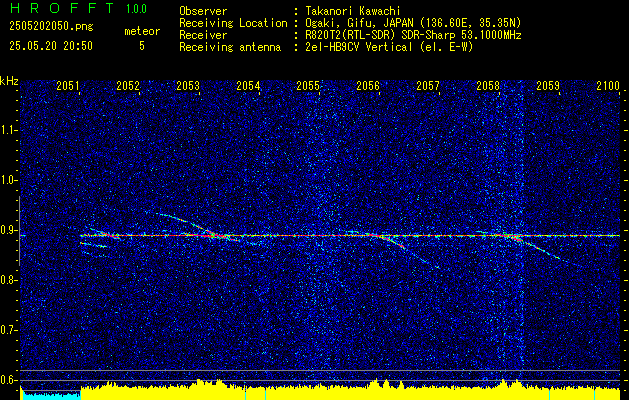The image size is (629, 400).
Task: Click the HROFFT title text
Action: (x=62, y=8)
